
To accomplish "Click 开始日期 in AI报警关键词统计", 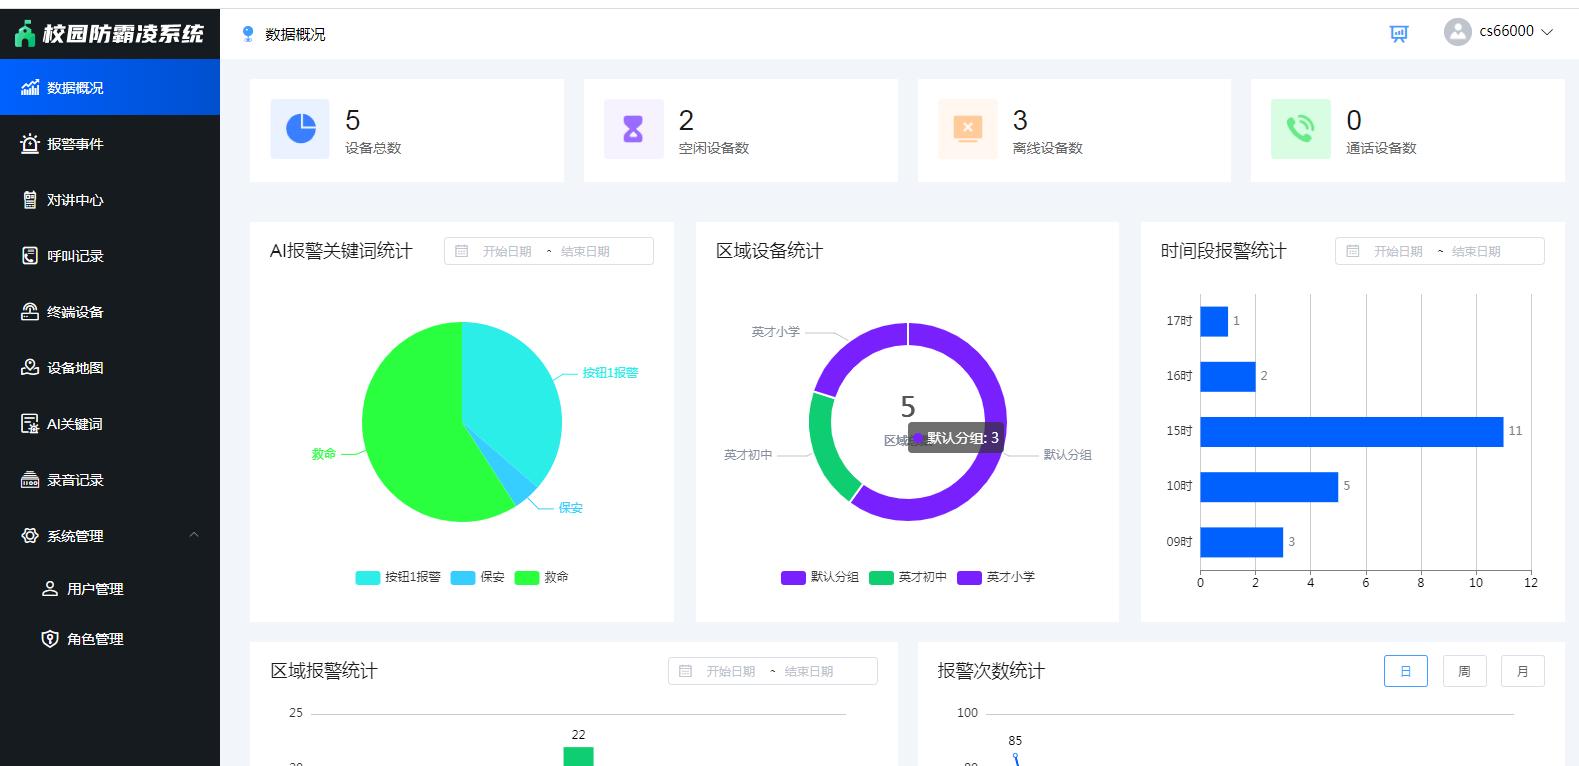I will [x=507, y=252].
